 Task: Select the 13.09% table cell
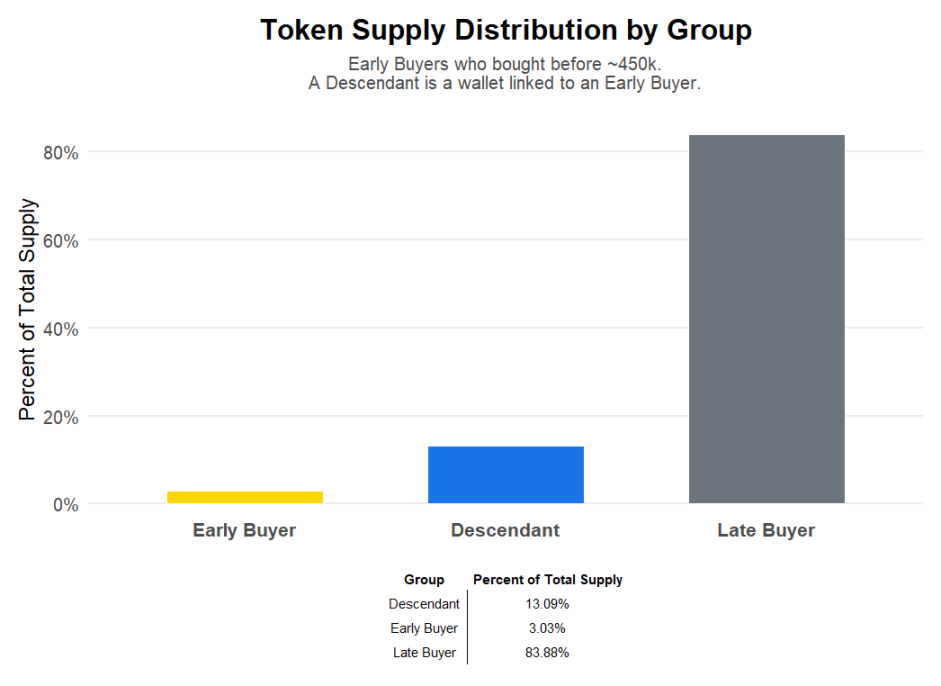click(547, 604)
